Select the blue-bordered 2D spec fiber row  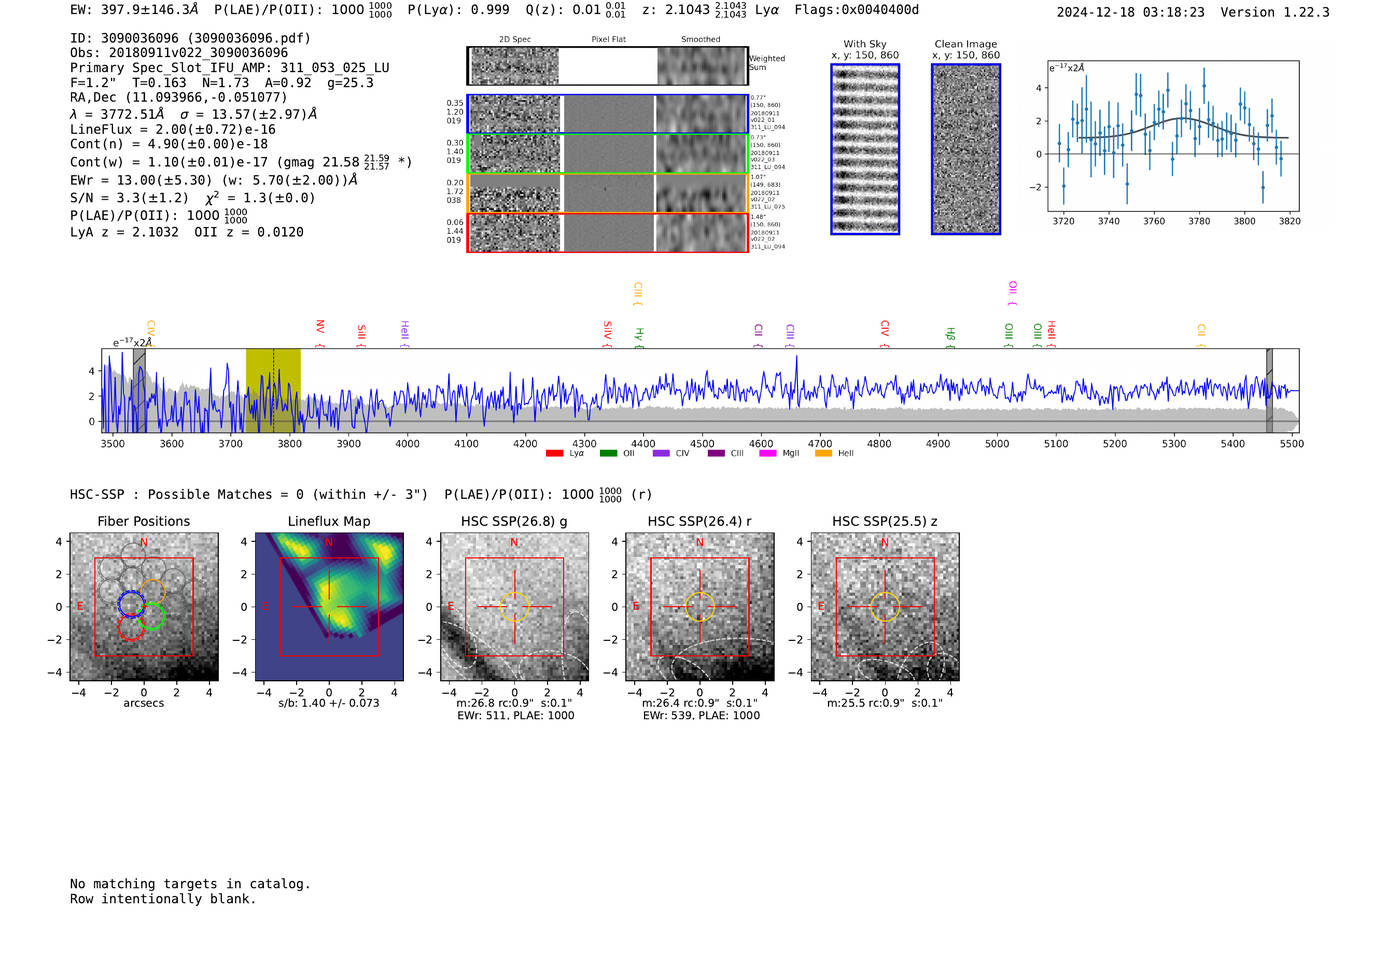coord(608,114)
